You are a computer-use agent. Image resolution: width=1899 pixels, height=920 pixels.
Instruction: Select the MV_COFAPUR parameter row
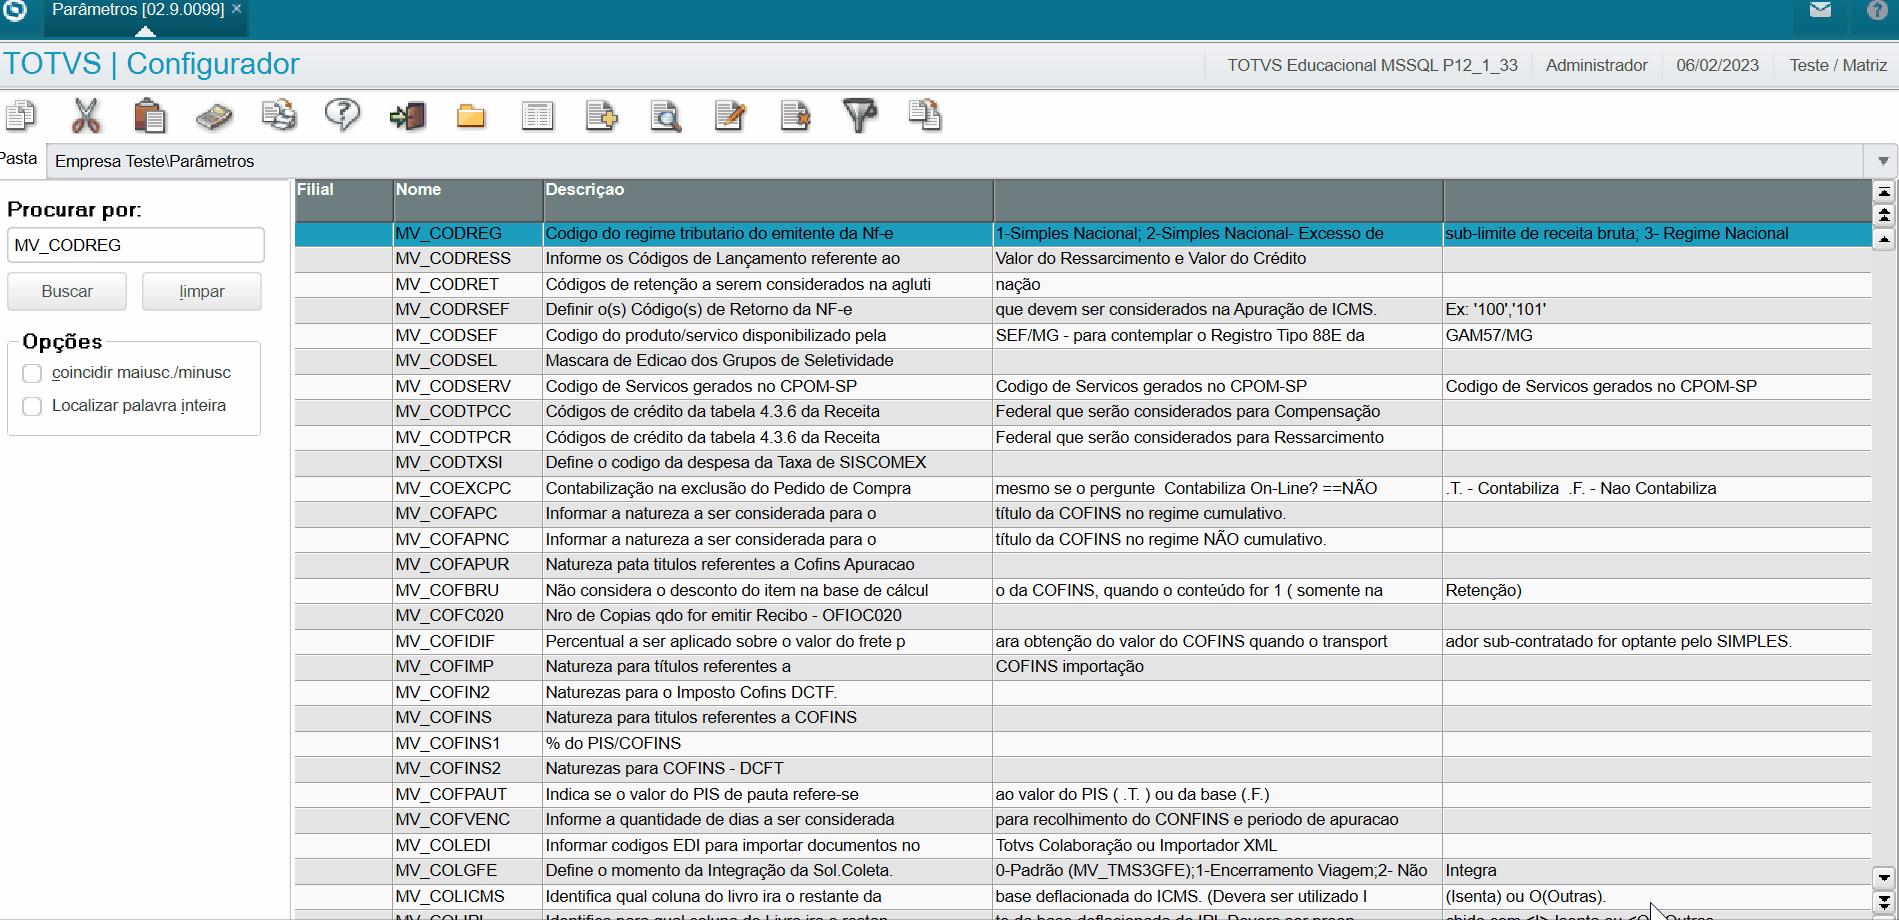1083,565
